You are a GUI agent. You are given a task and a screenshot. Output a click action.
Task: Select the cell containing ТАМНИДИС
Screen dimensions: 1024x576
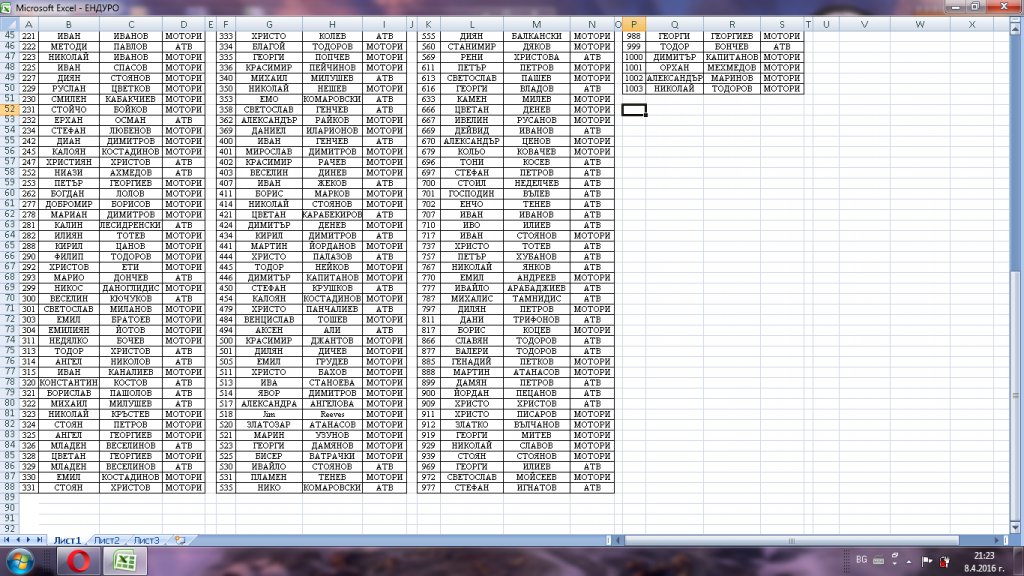pos(537,298)
